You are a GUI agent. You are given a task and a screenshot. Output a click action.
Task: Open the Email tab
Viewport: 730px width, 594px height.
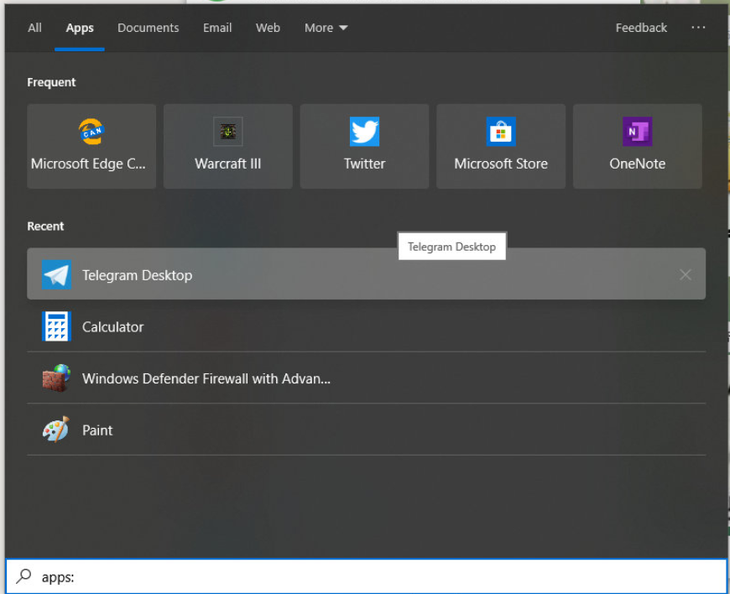click(217, 28)
